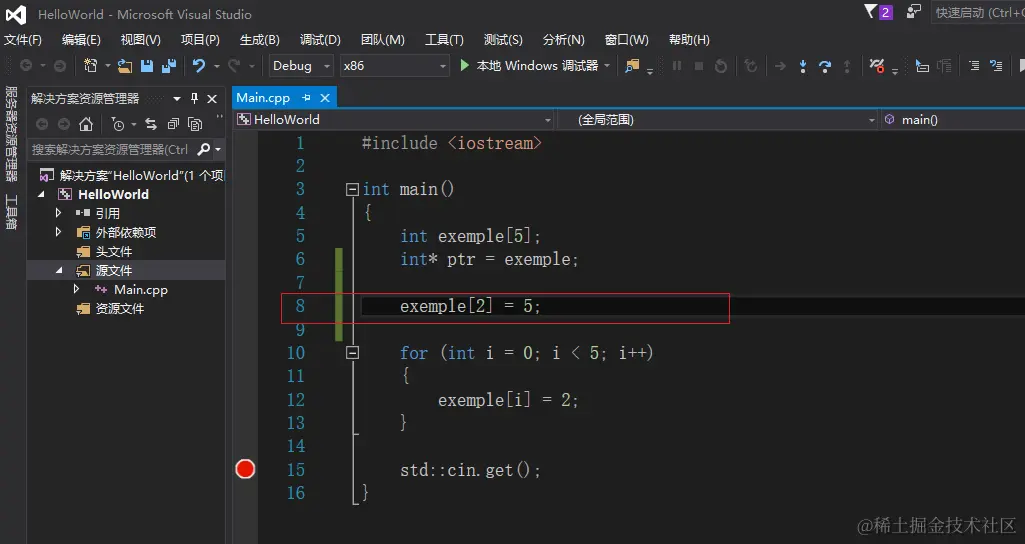The image size is (1025, 544).
Task: Open the 测试(S) menu
Action: [503, 40]
